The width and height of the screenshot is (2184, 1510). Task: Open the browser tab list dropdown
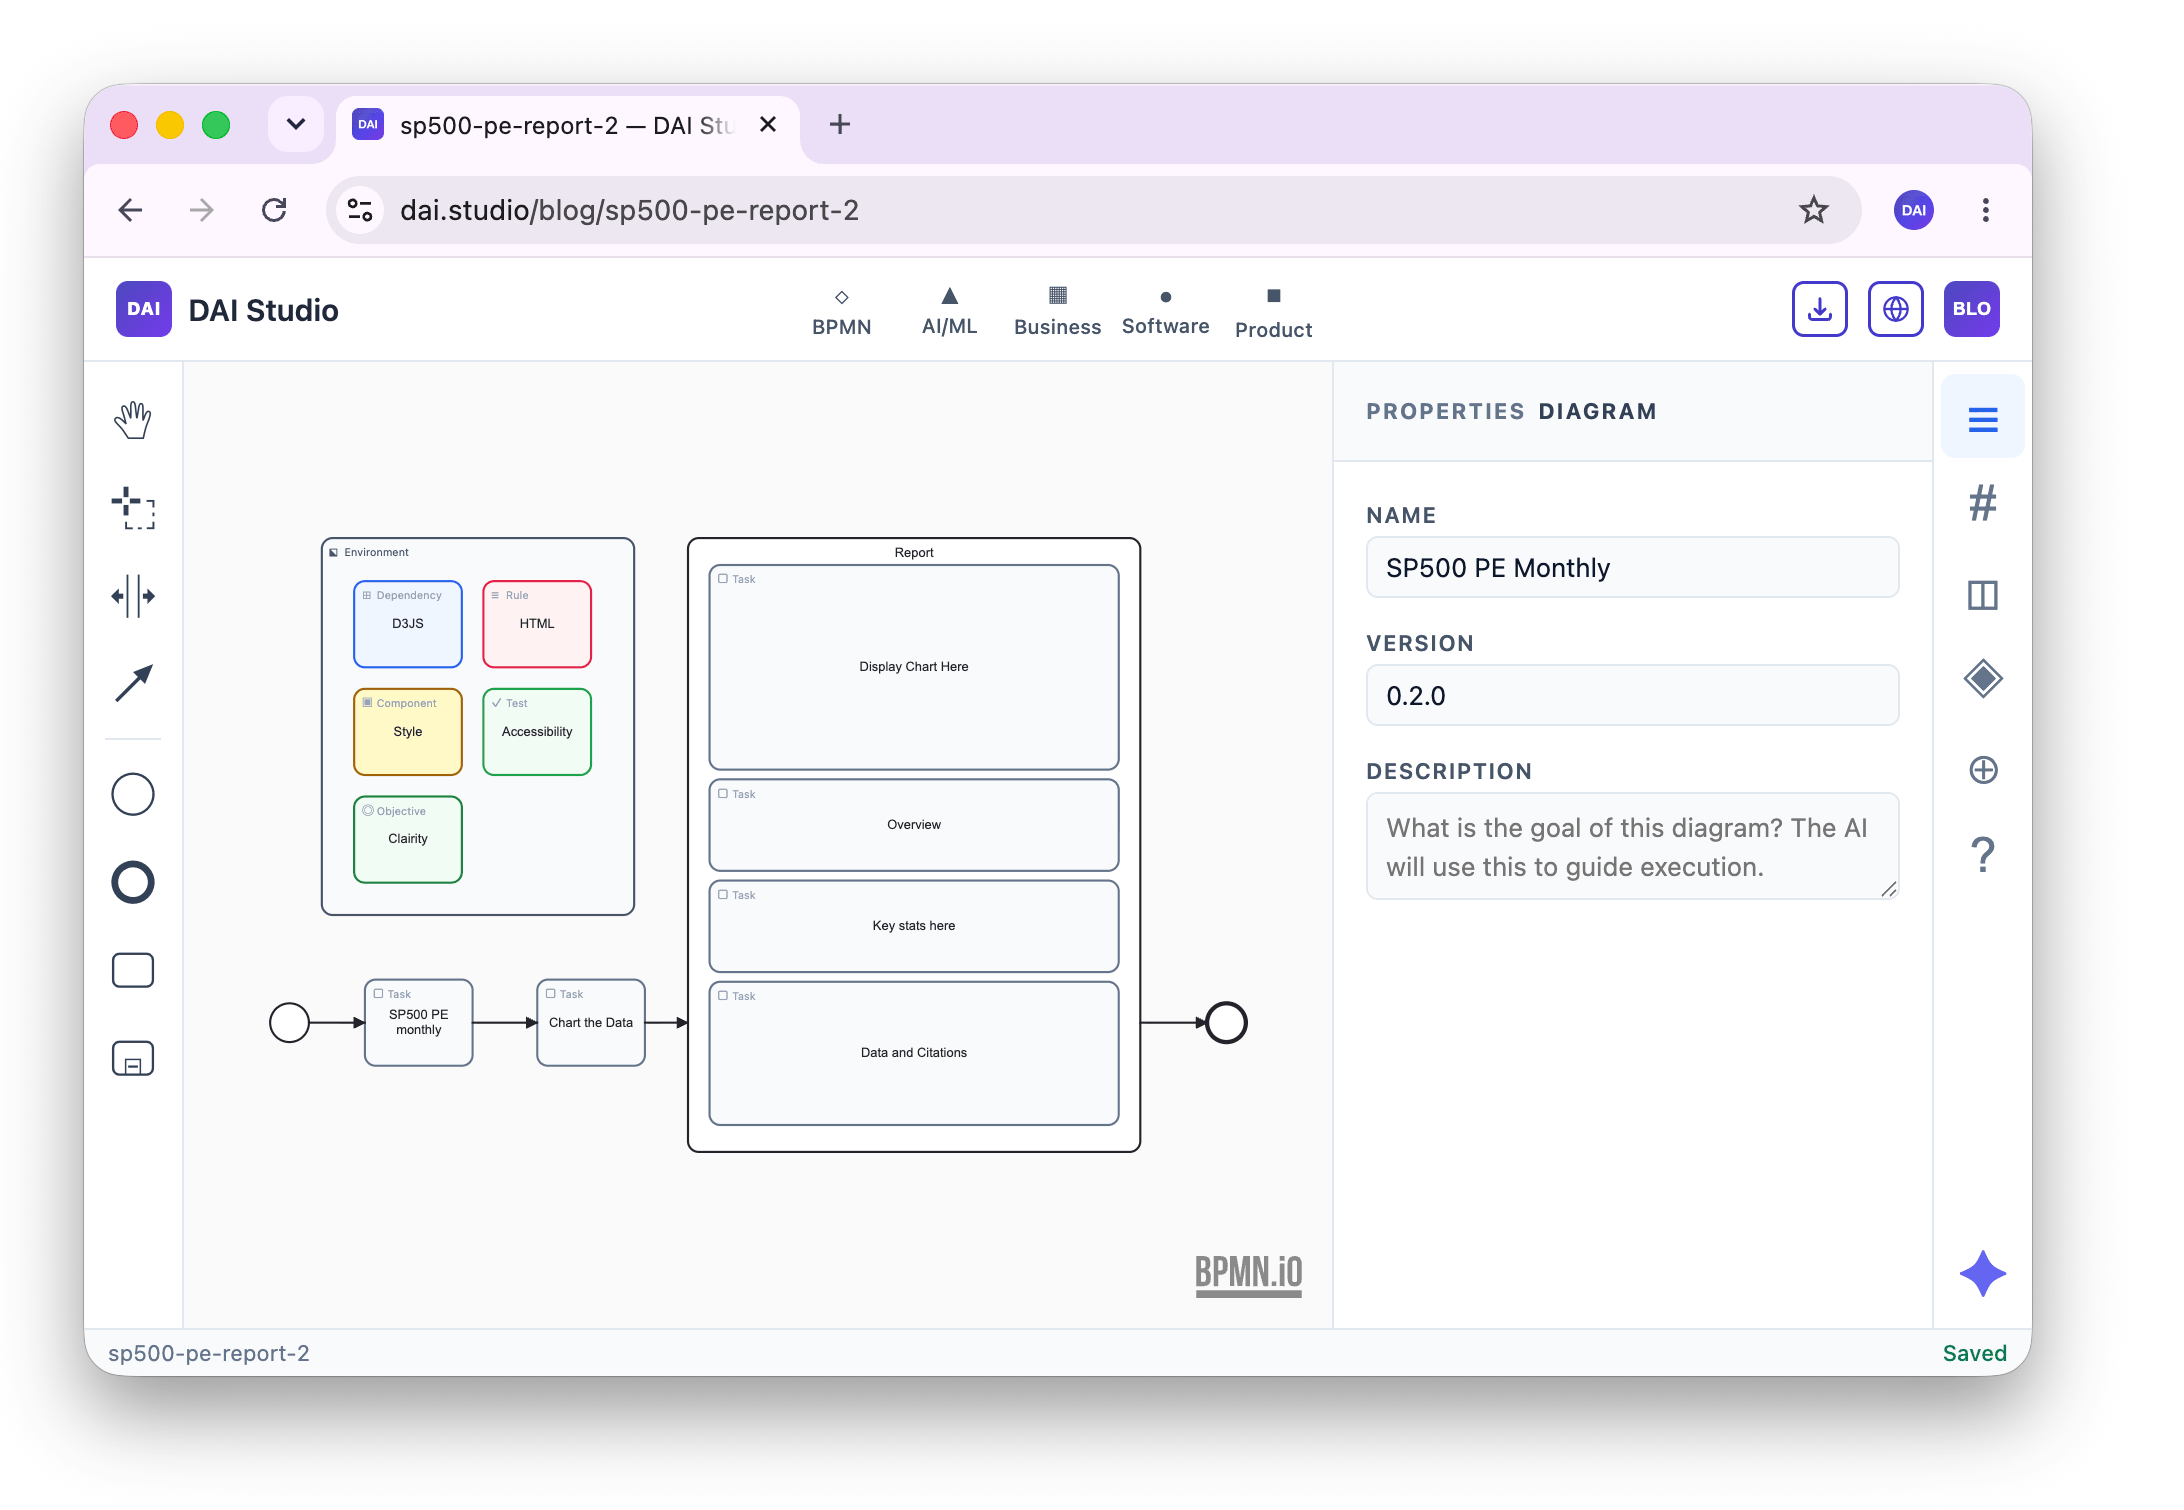[296, 124]
